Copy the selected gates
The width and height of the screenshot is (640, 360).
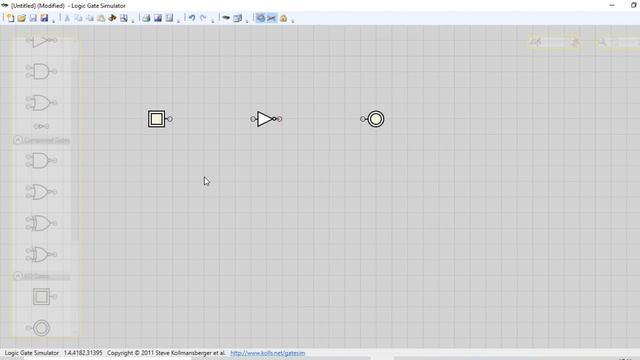[78, 18]
